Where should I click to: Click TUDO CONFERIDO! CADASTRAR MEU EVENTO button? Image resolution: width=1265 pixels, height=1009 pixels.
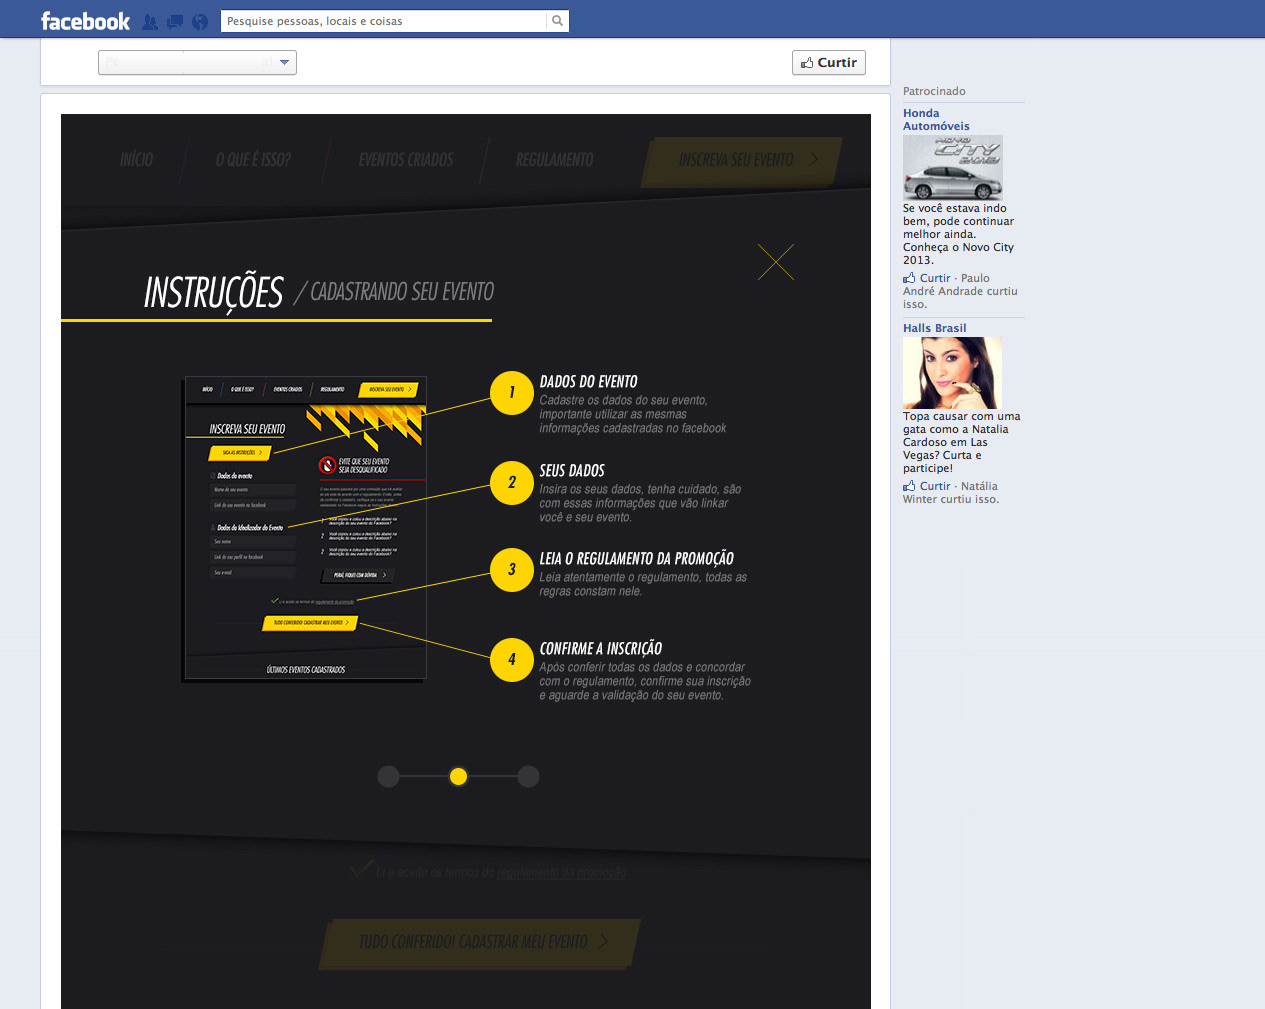[x=480, y=943]
